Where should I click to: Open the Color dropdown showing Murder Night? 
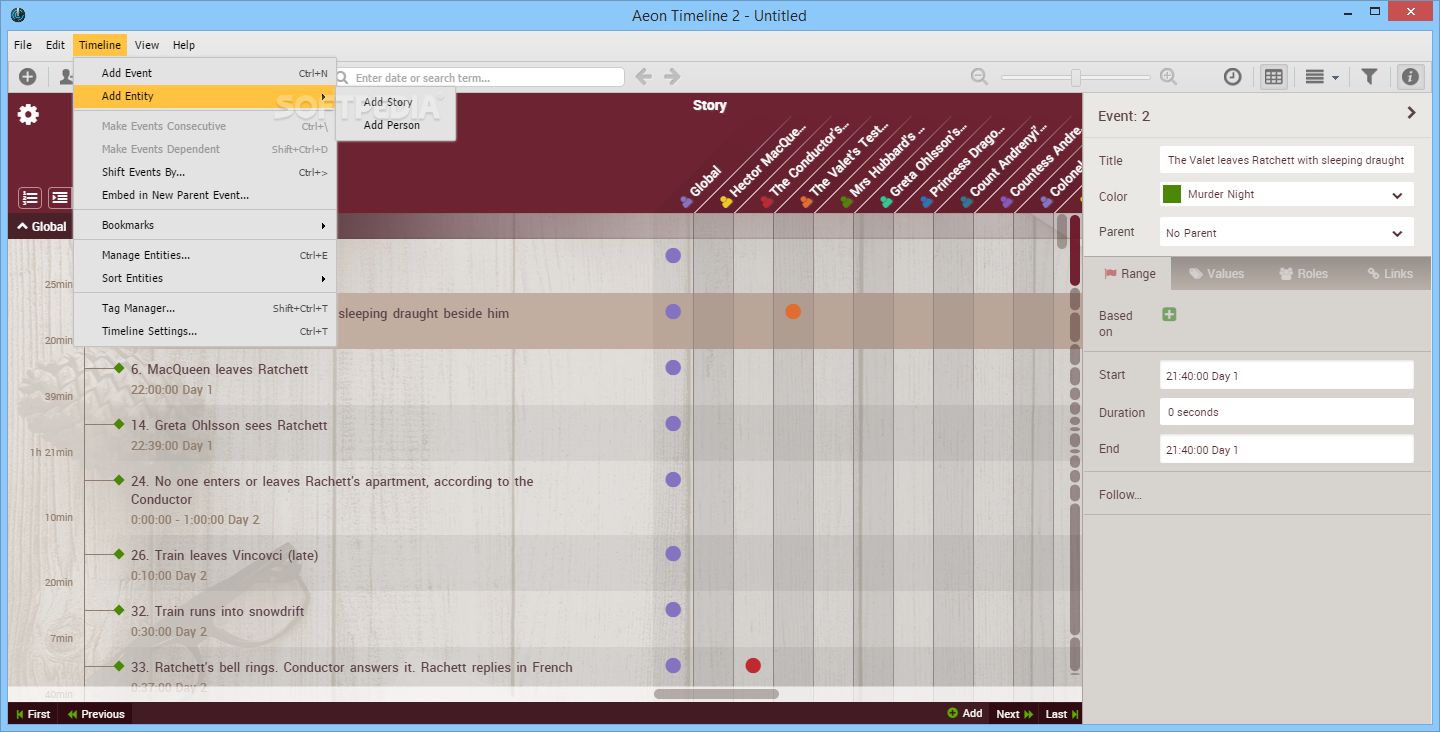[x=1286, y=195]
